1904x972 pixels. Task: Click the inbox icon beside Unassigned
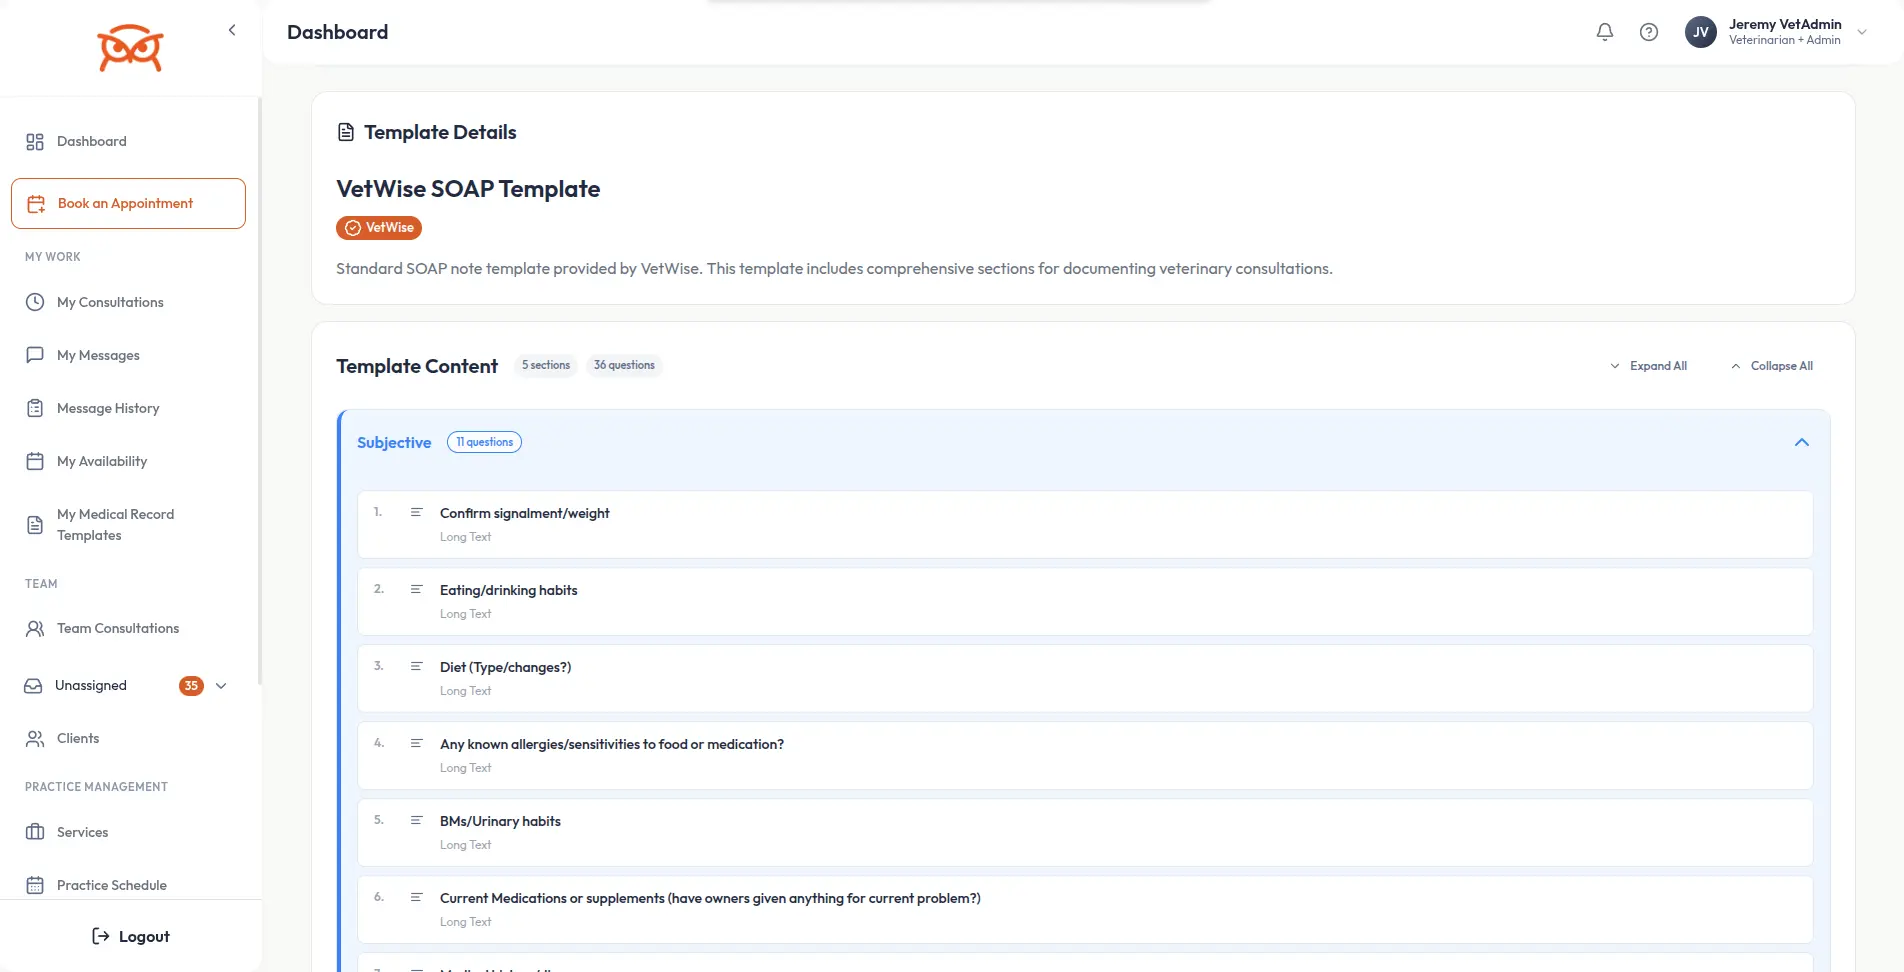[33, 686]
